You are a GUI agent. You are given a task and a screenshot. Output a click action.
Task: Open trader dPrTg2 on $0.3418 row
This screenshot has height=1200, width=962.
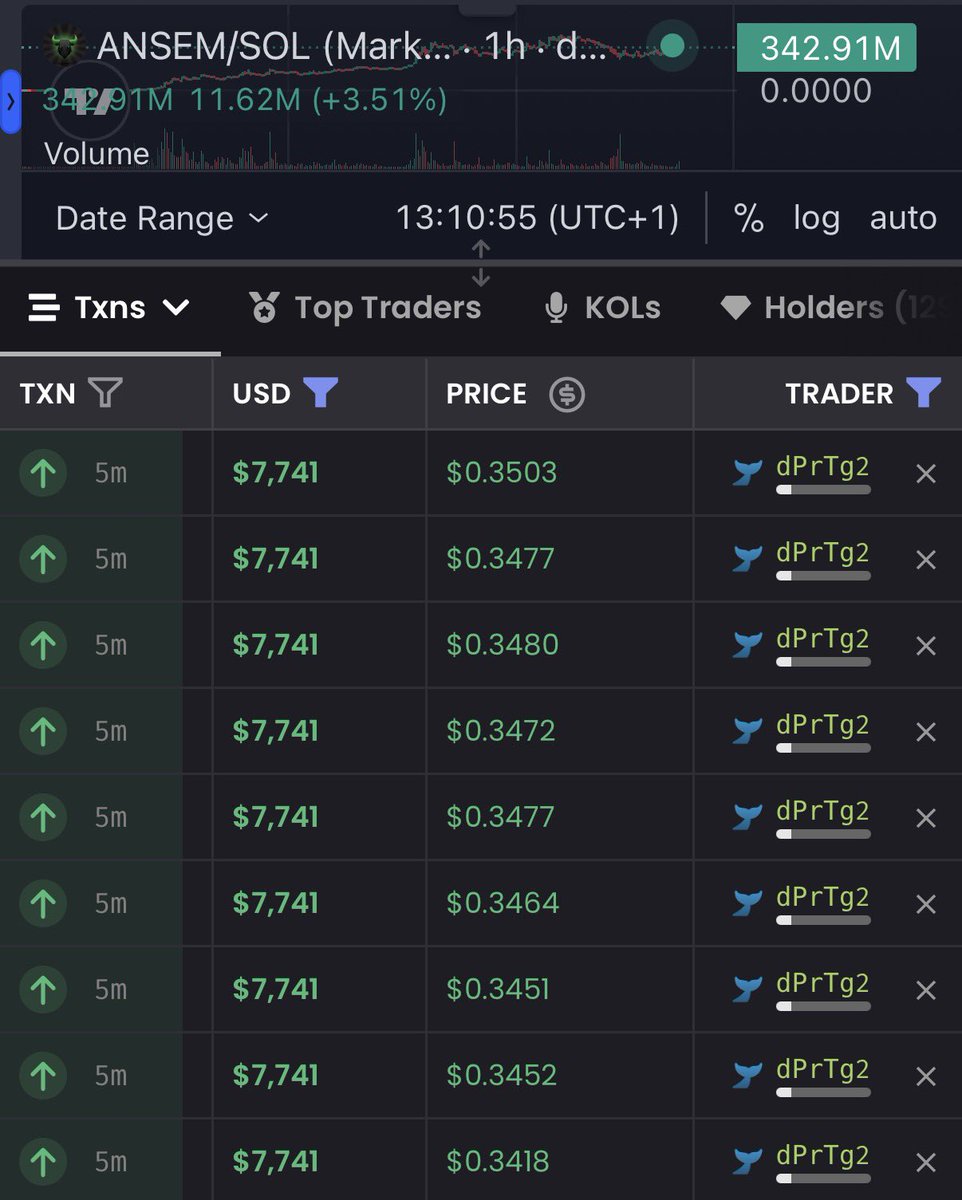click(x=822, y=1155)
